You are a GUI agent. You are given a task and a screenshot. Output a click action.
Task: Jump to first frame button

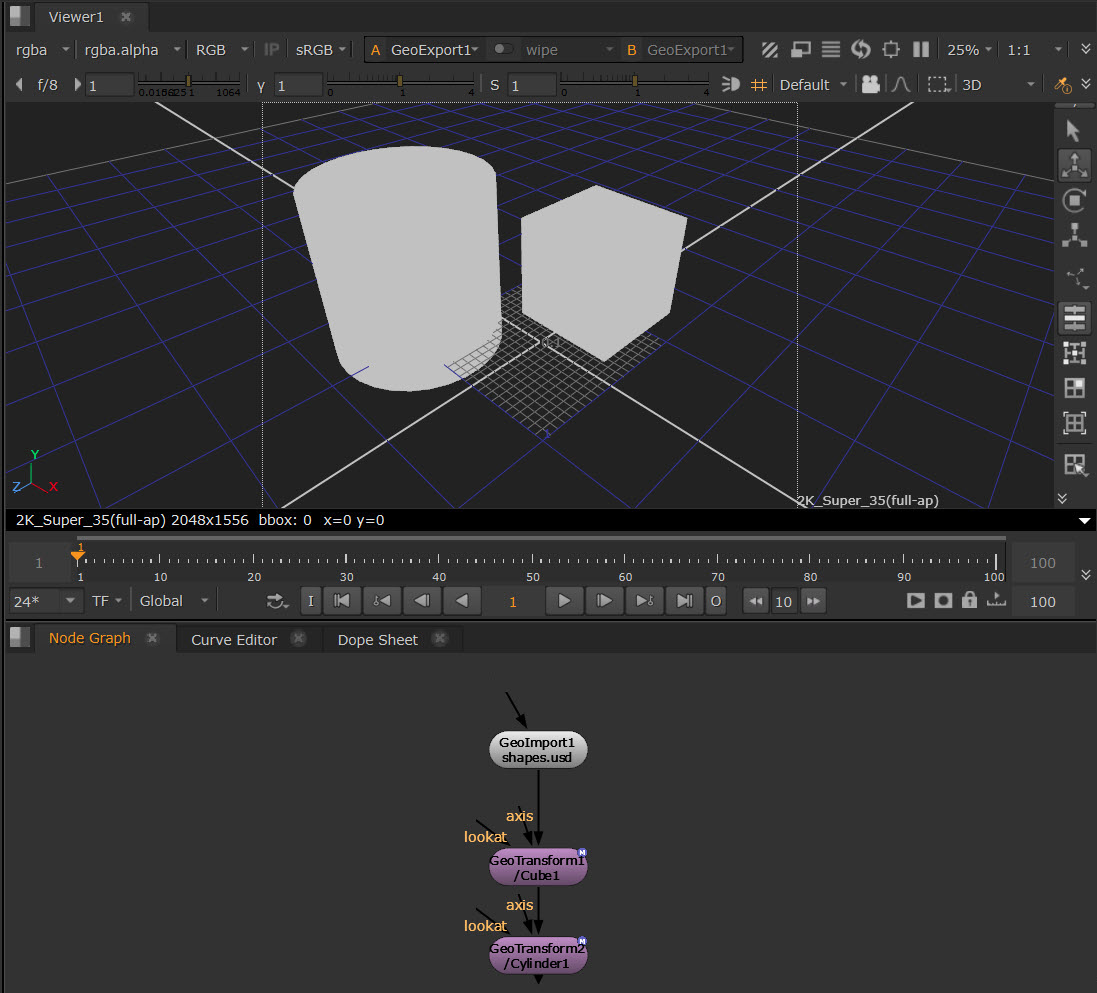click(x=342, y=601)
